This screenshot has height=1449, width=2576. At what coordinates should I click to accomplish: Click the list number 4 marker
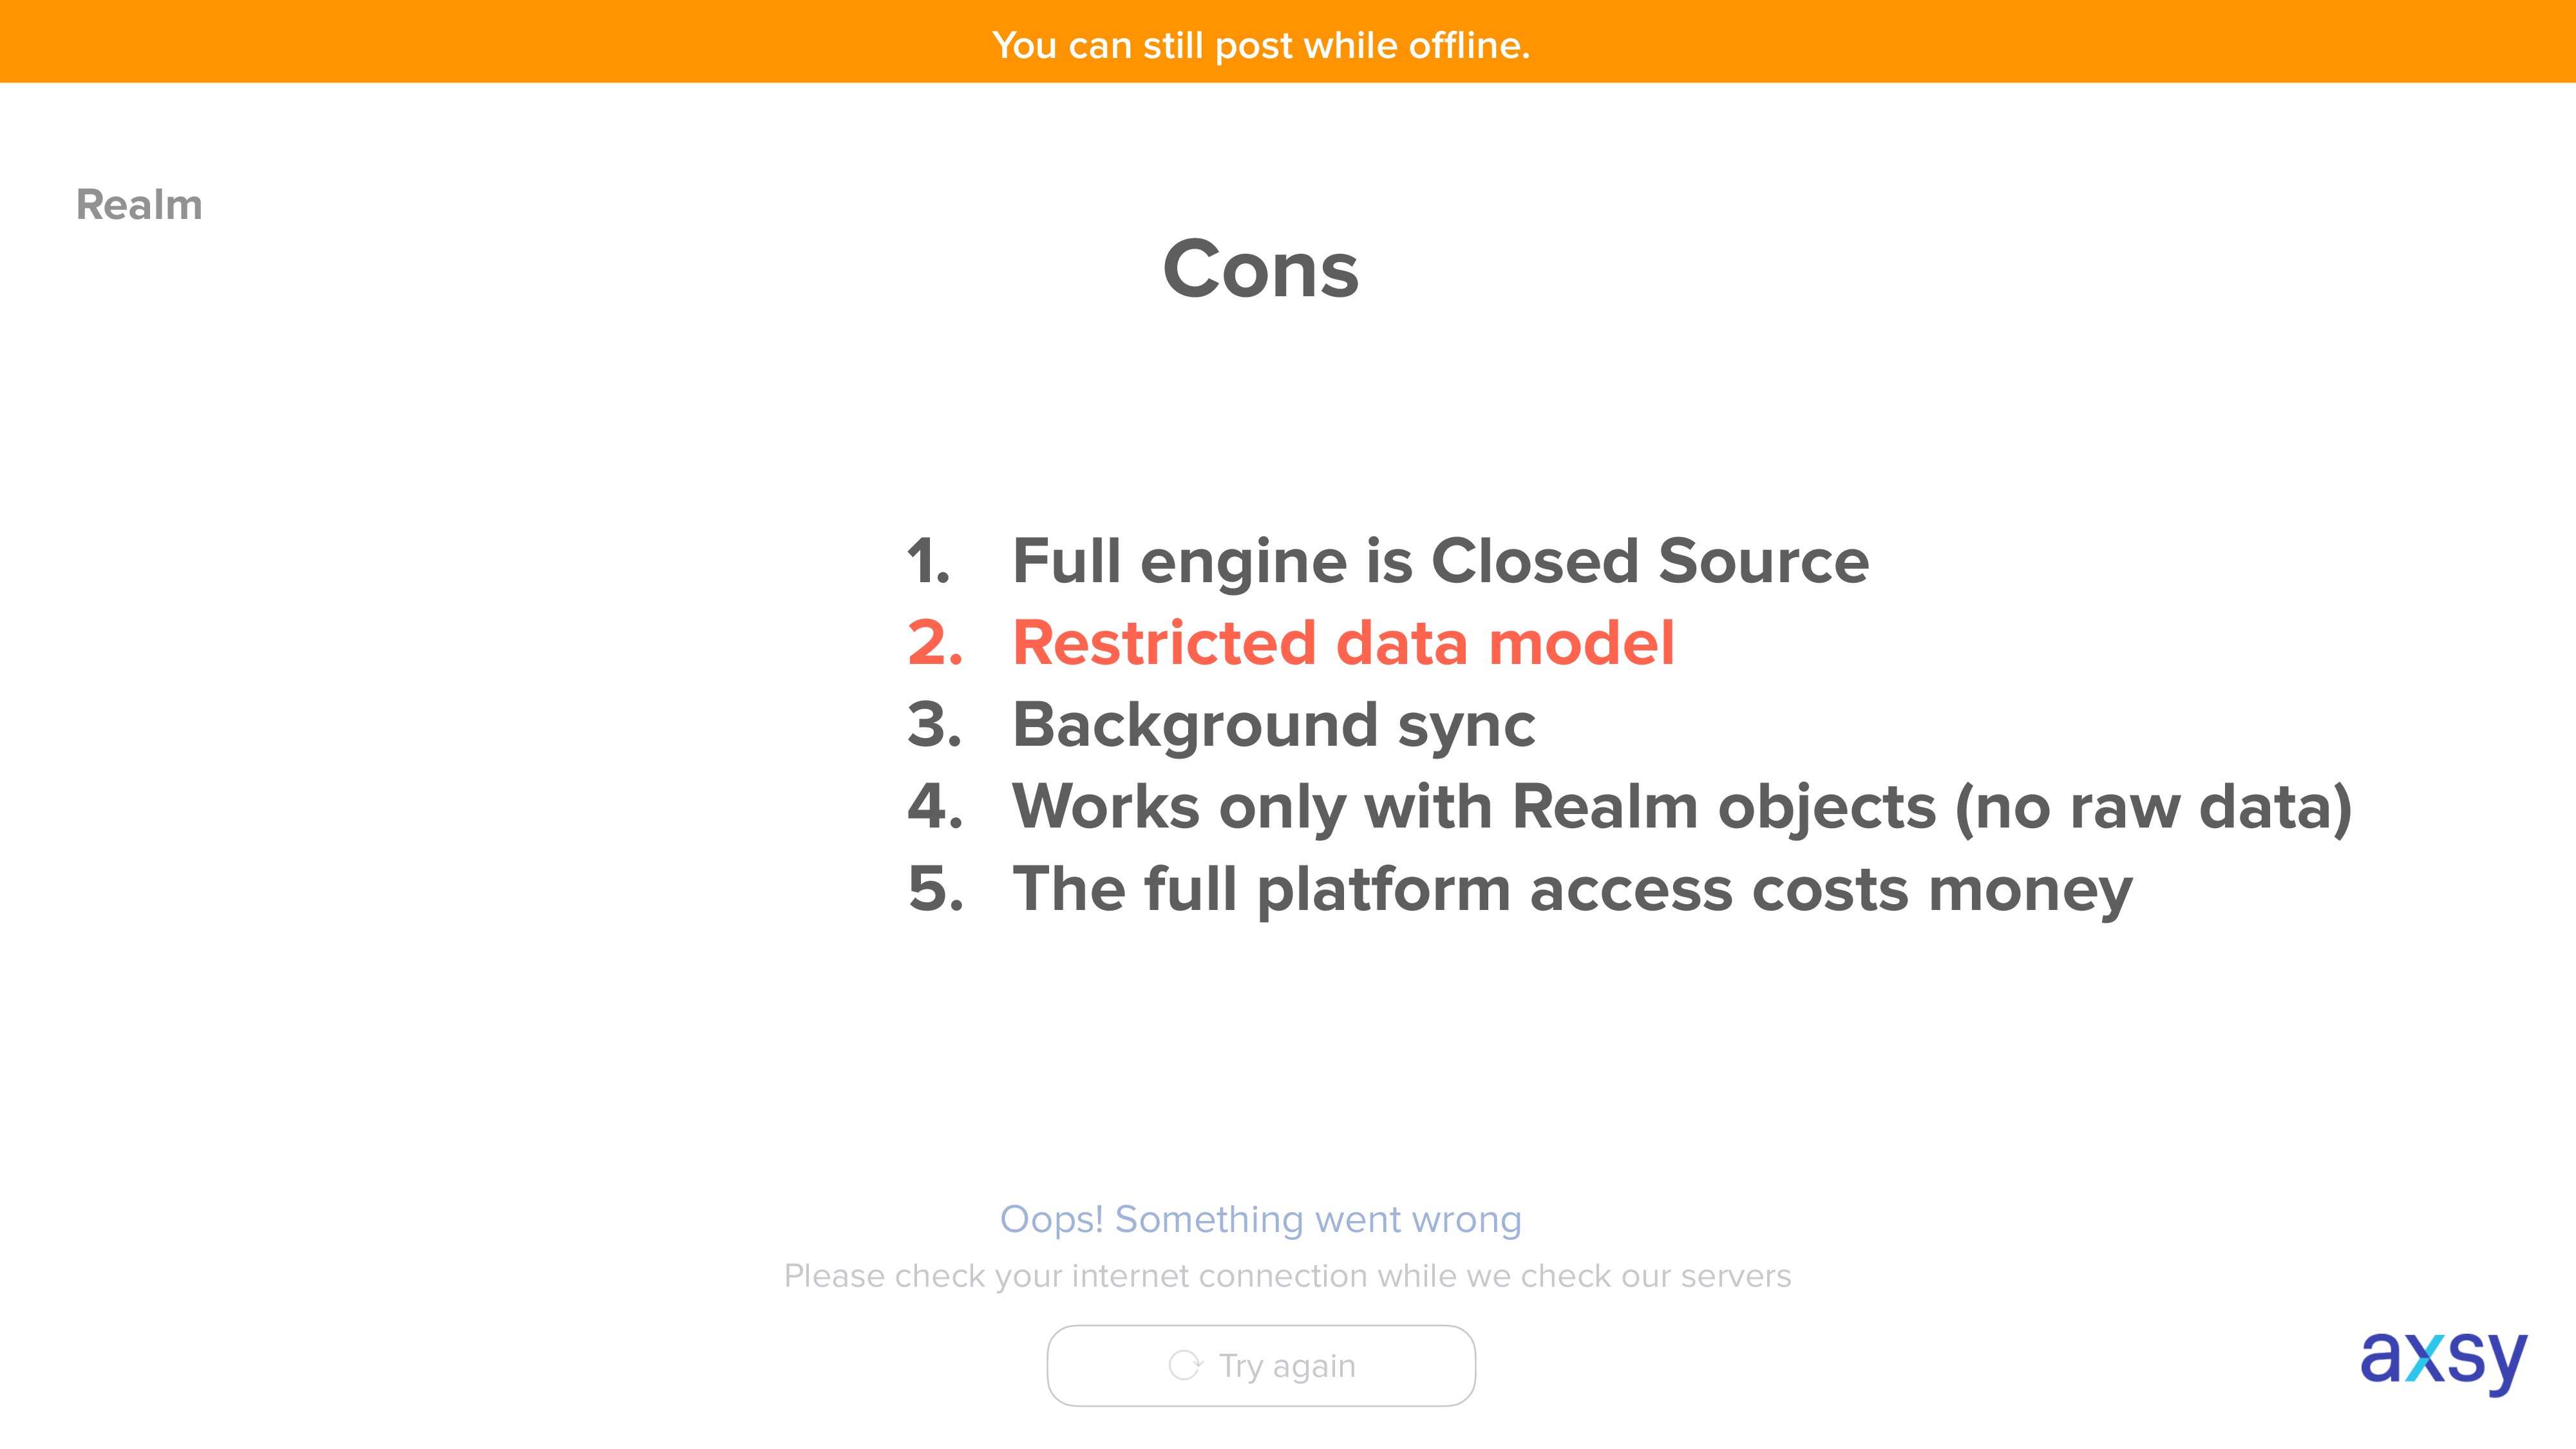coord(935,807)
